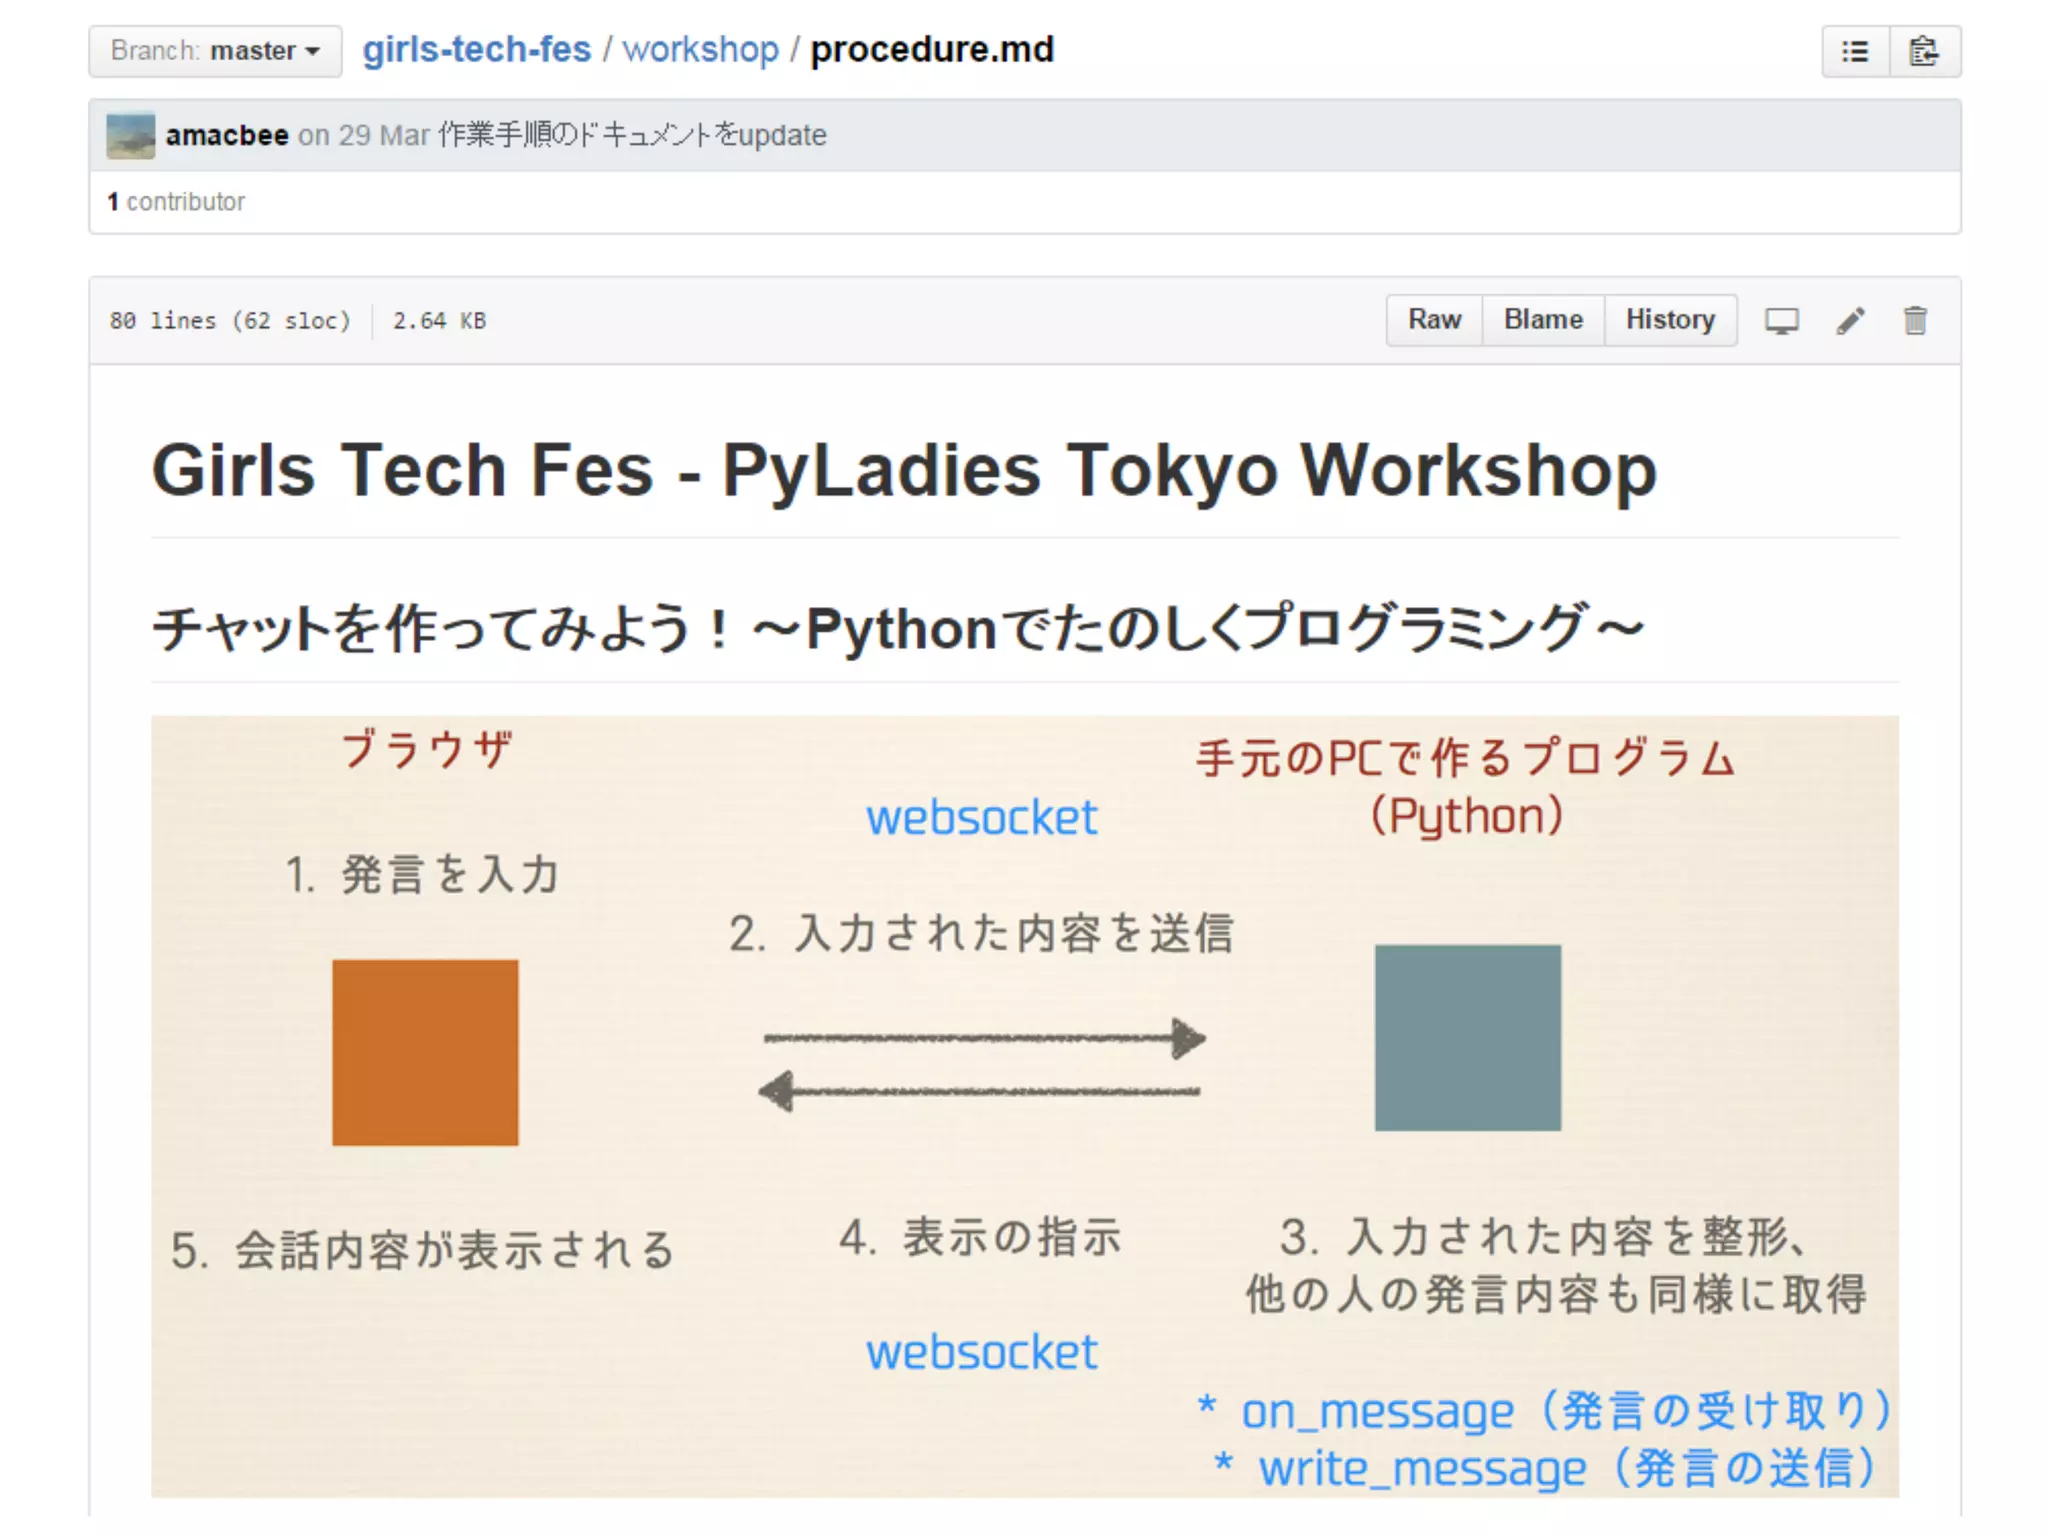Screen dimensions: 2048x1536
Task: Click the 1 contributor label
Action: (x=176, y=202)
